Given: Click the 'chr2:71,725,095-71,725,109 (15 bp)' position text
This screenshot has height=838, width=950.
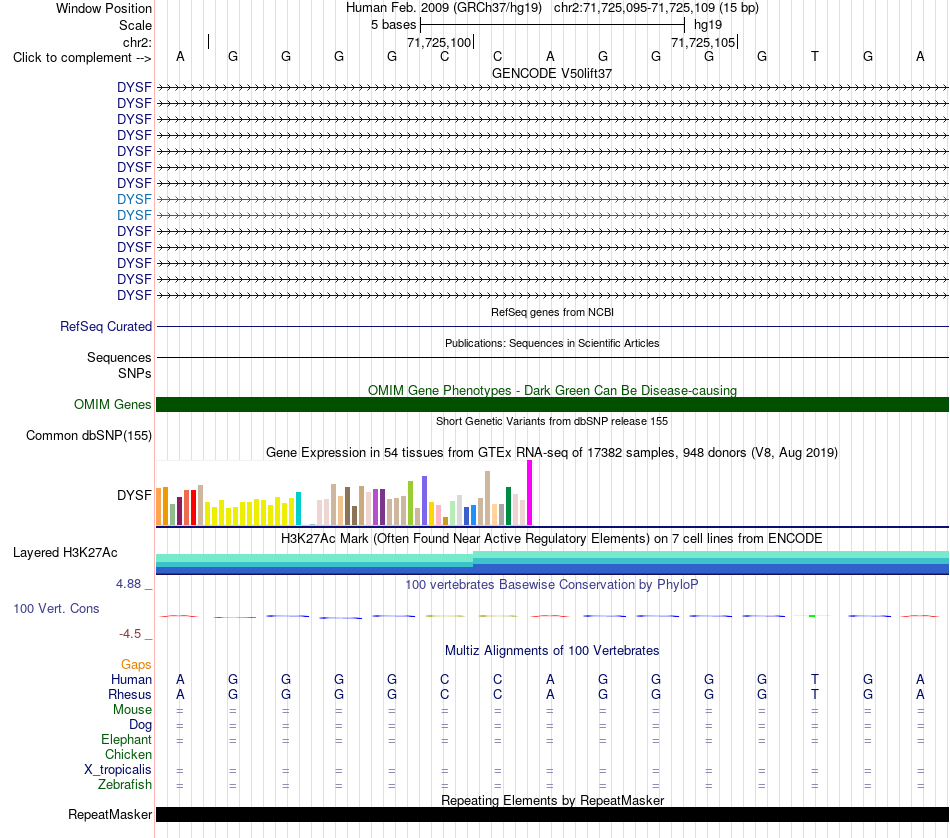Looking at the screenshot, I should [656, 8].
